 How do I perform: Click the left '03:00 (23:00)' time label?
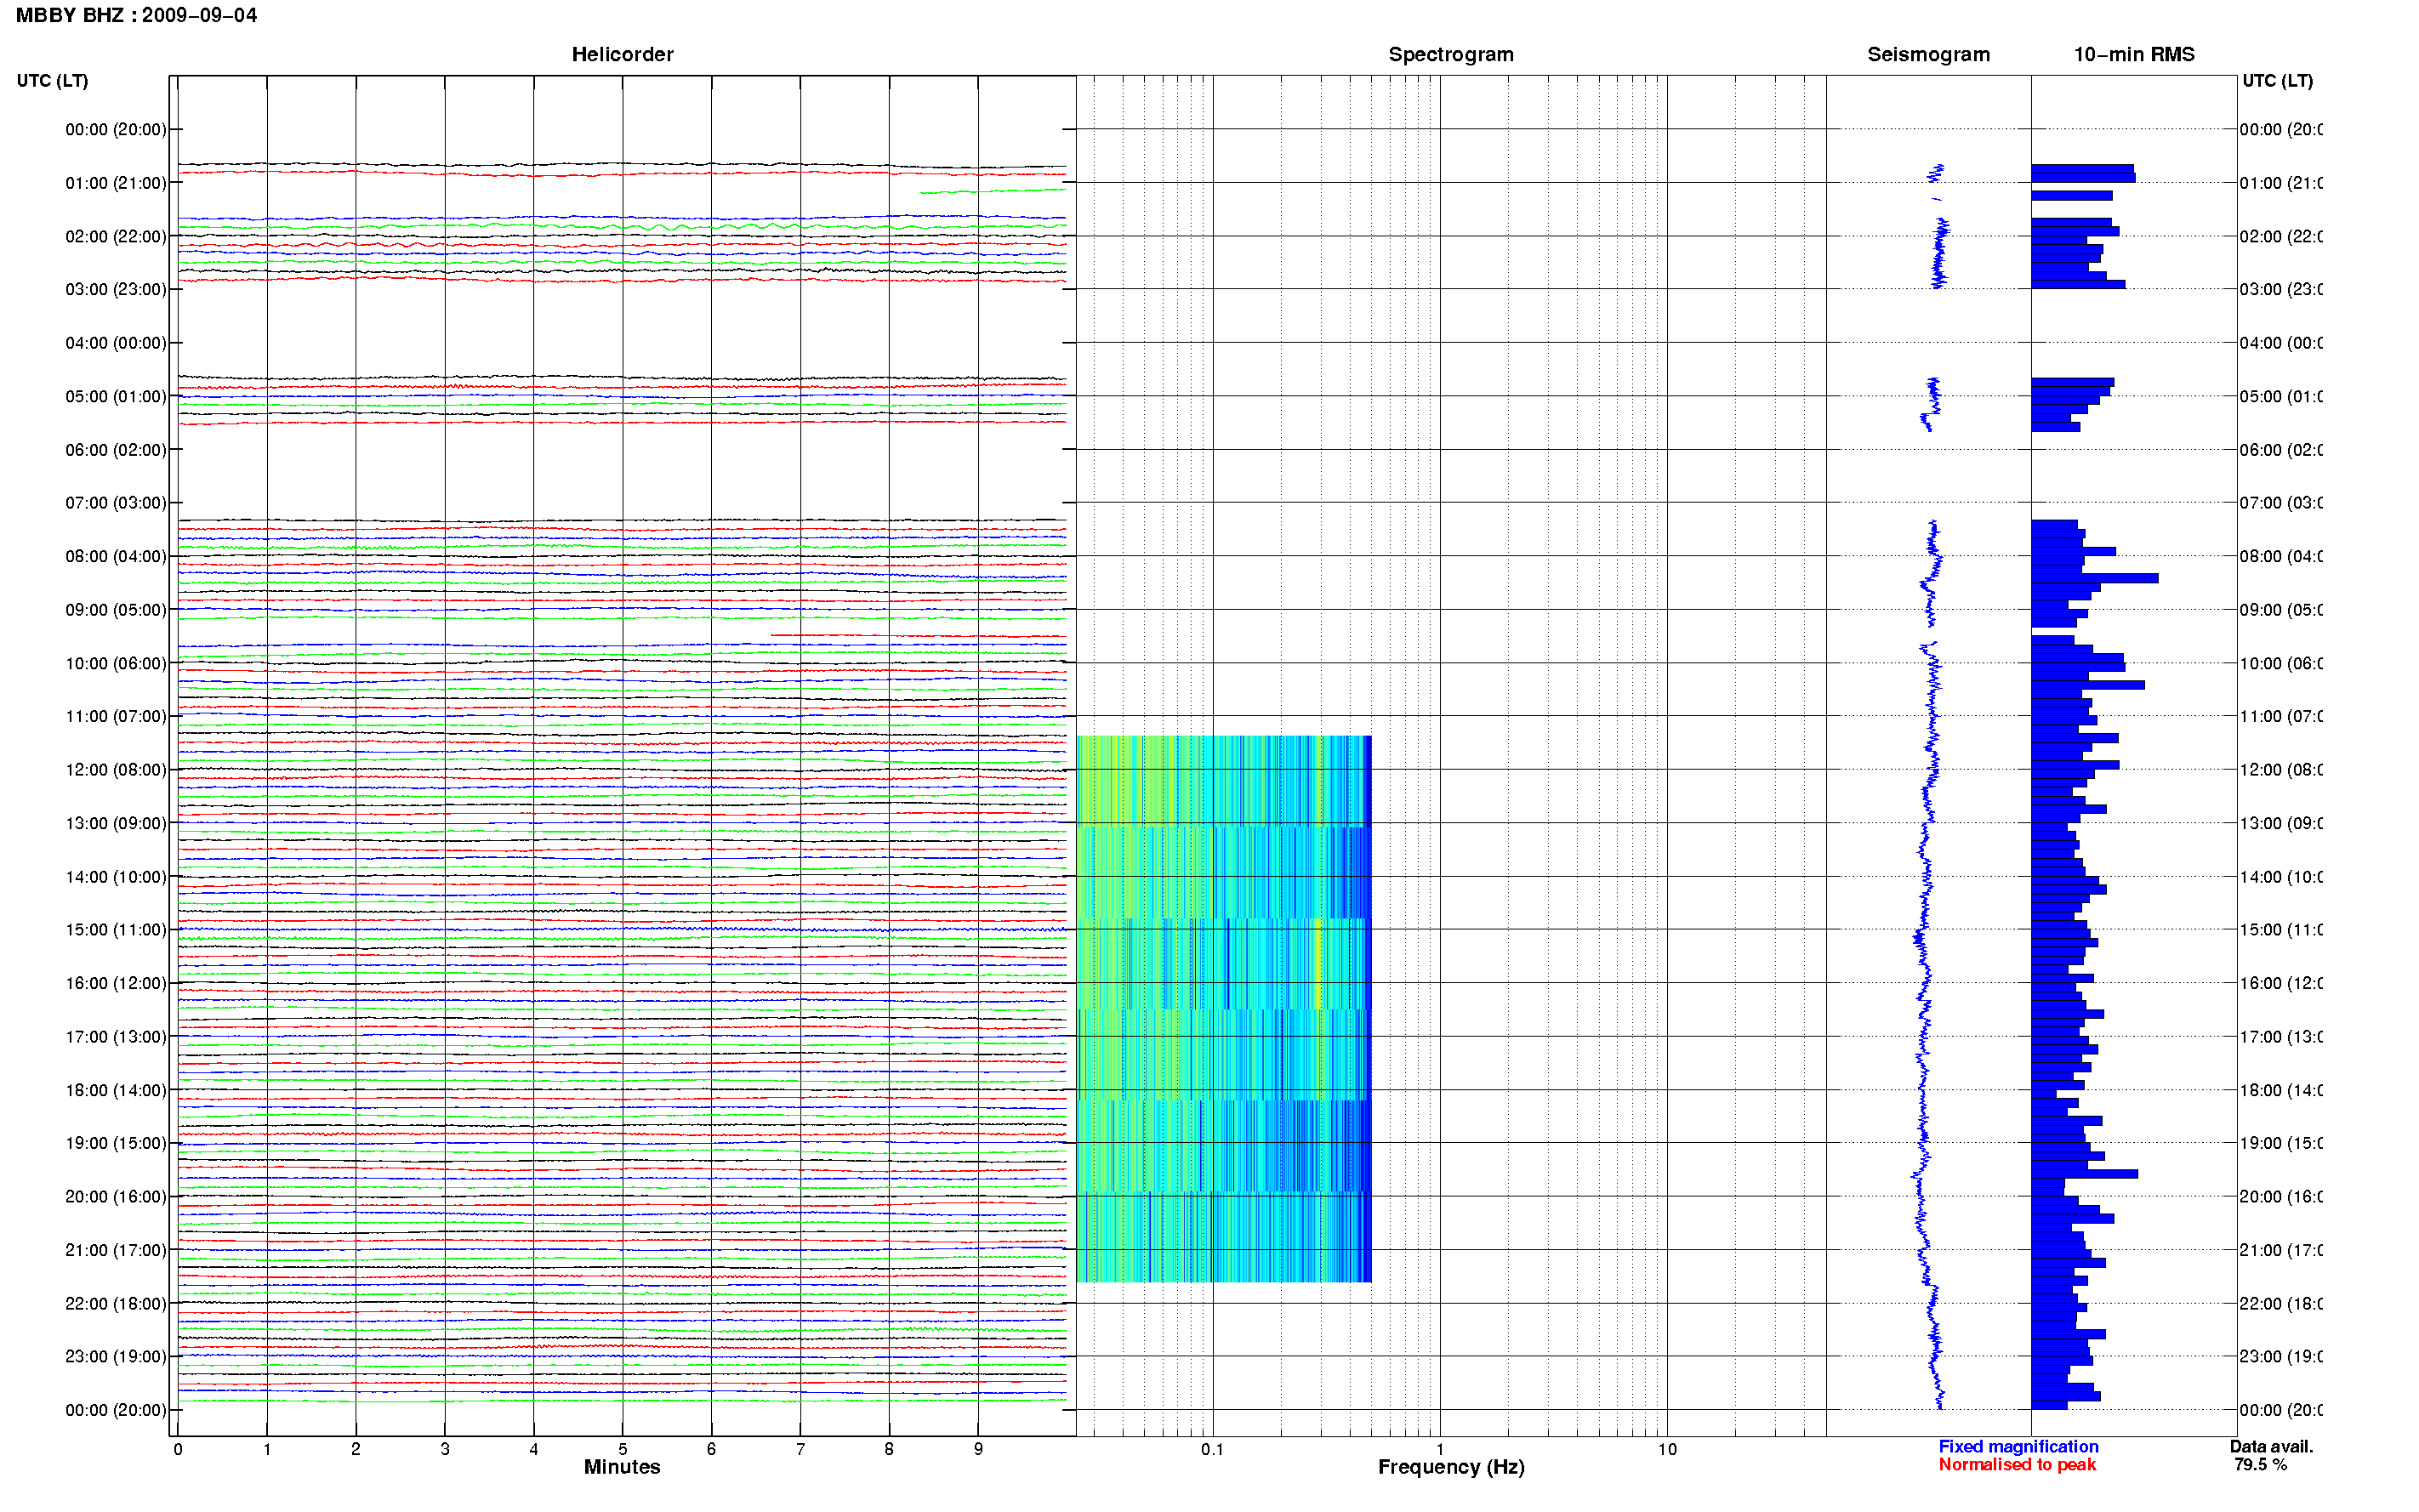[x=116, y=289]
